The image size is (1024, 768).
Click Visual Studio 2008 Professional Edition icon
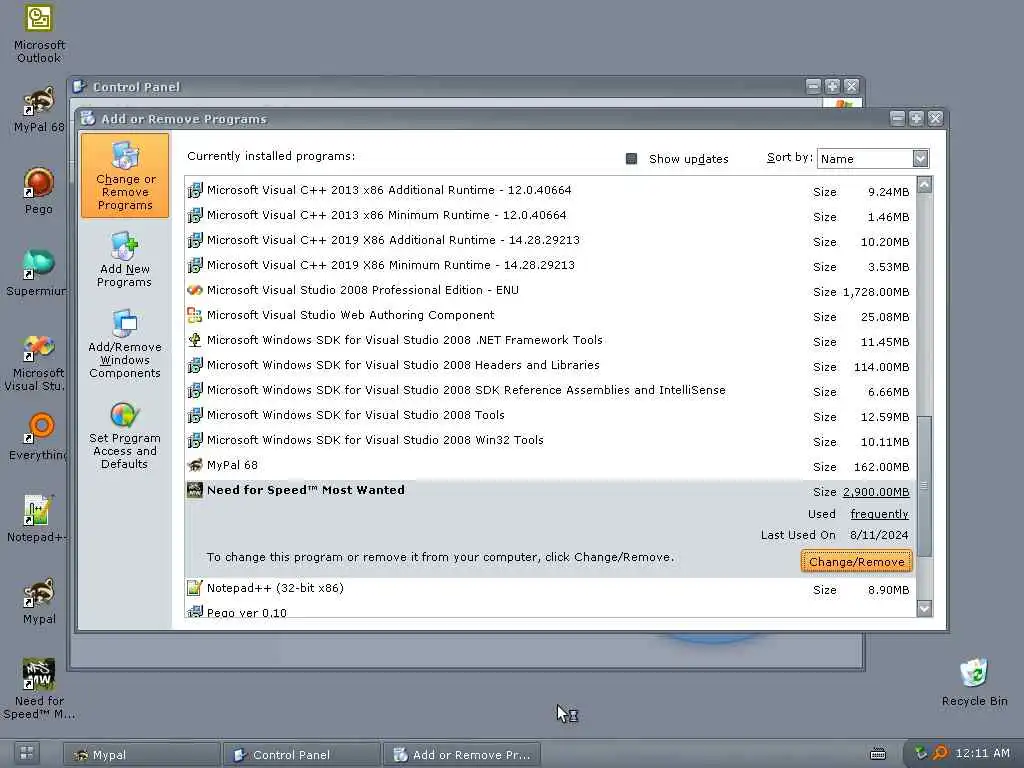tap(195, 290)
